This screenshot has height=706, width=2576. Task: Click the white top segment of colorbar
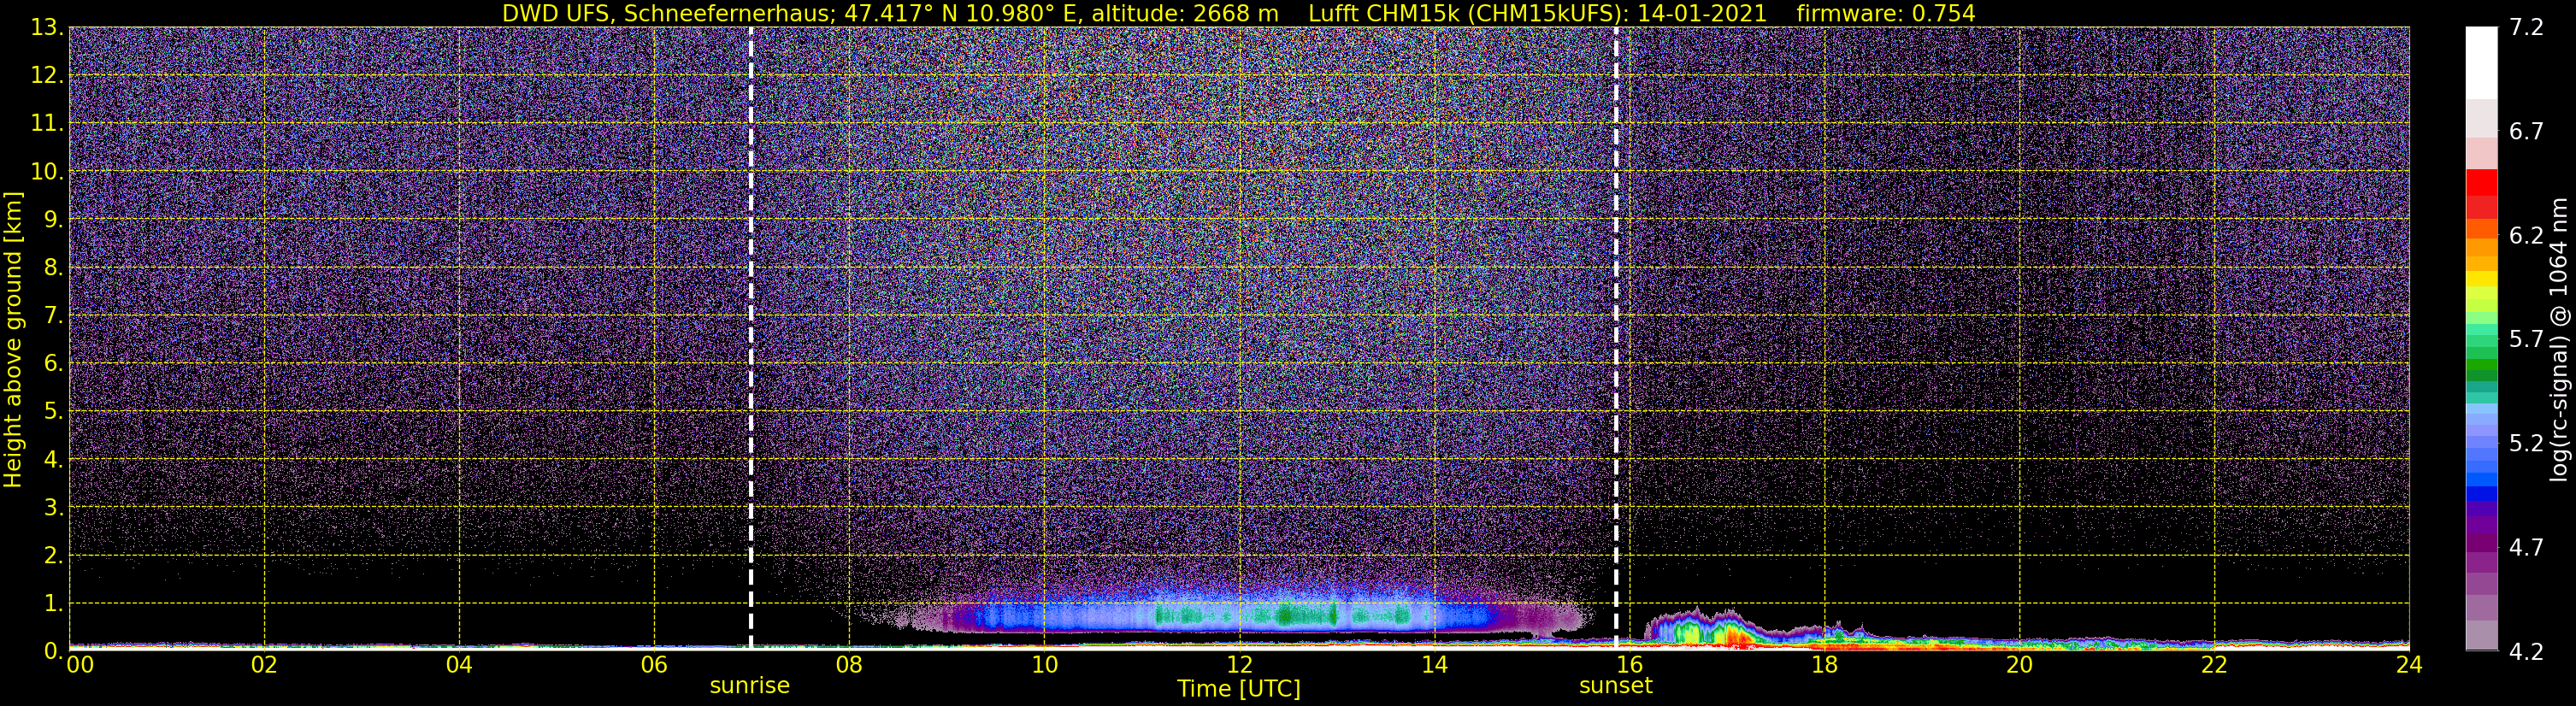pyautogui.click(x=2481, y=62)
